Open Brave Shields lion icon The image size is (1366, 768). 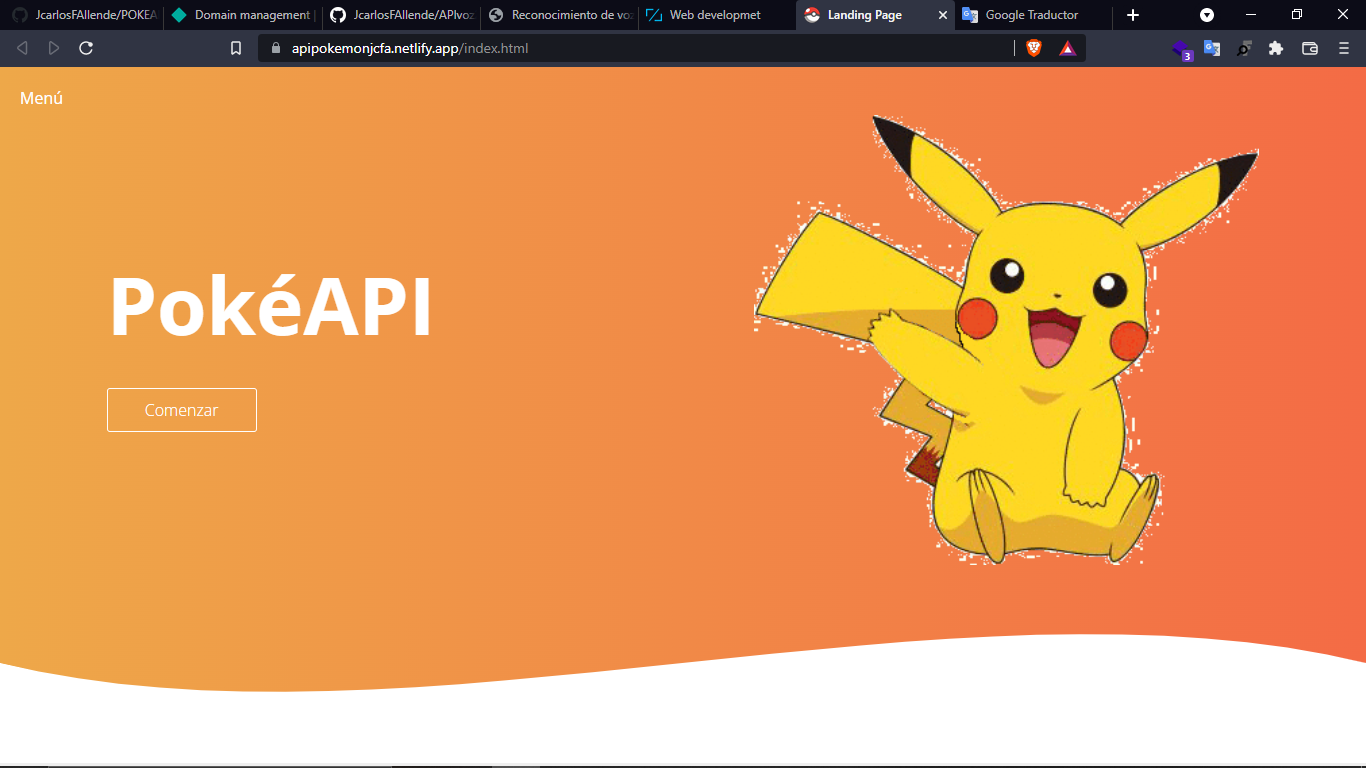coord(1034,48)
